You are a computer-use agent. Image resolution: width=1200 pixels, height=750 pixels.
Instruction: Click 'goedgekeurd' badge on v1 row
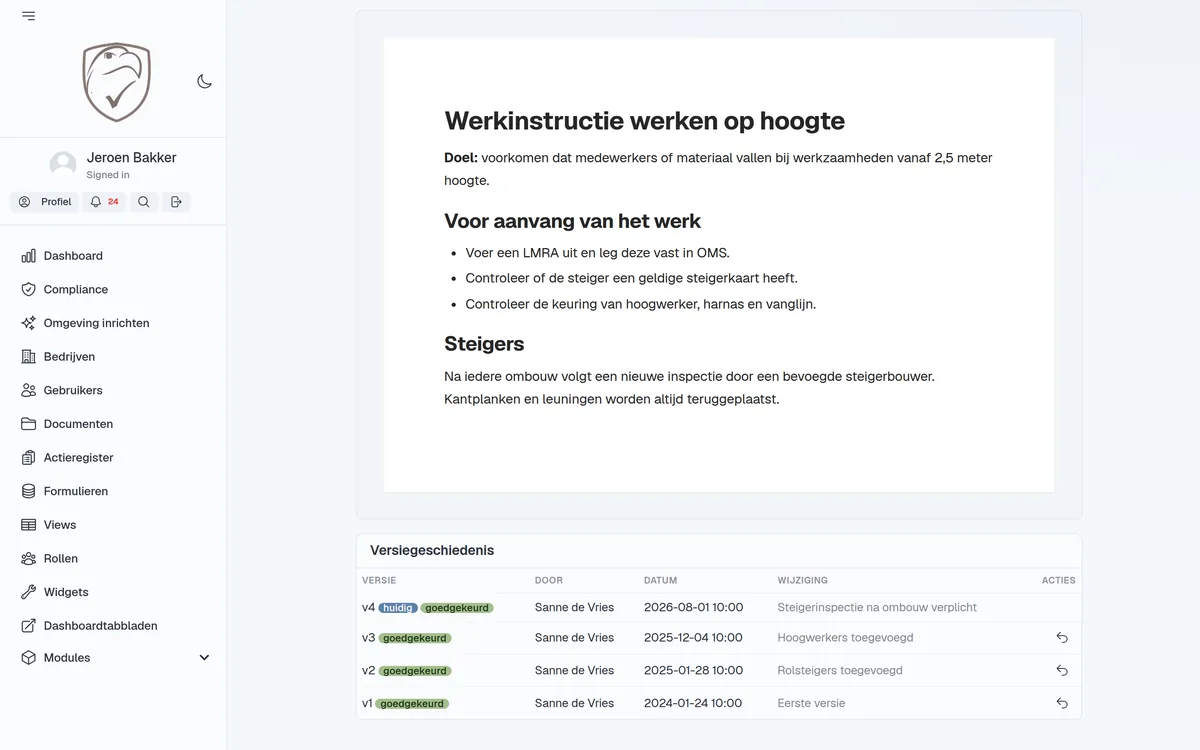[412, 704]
